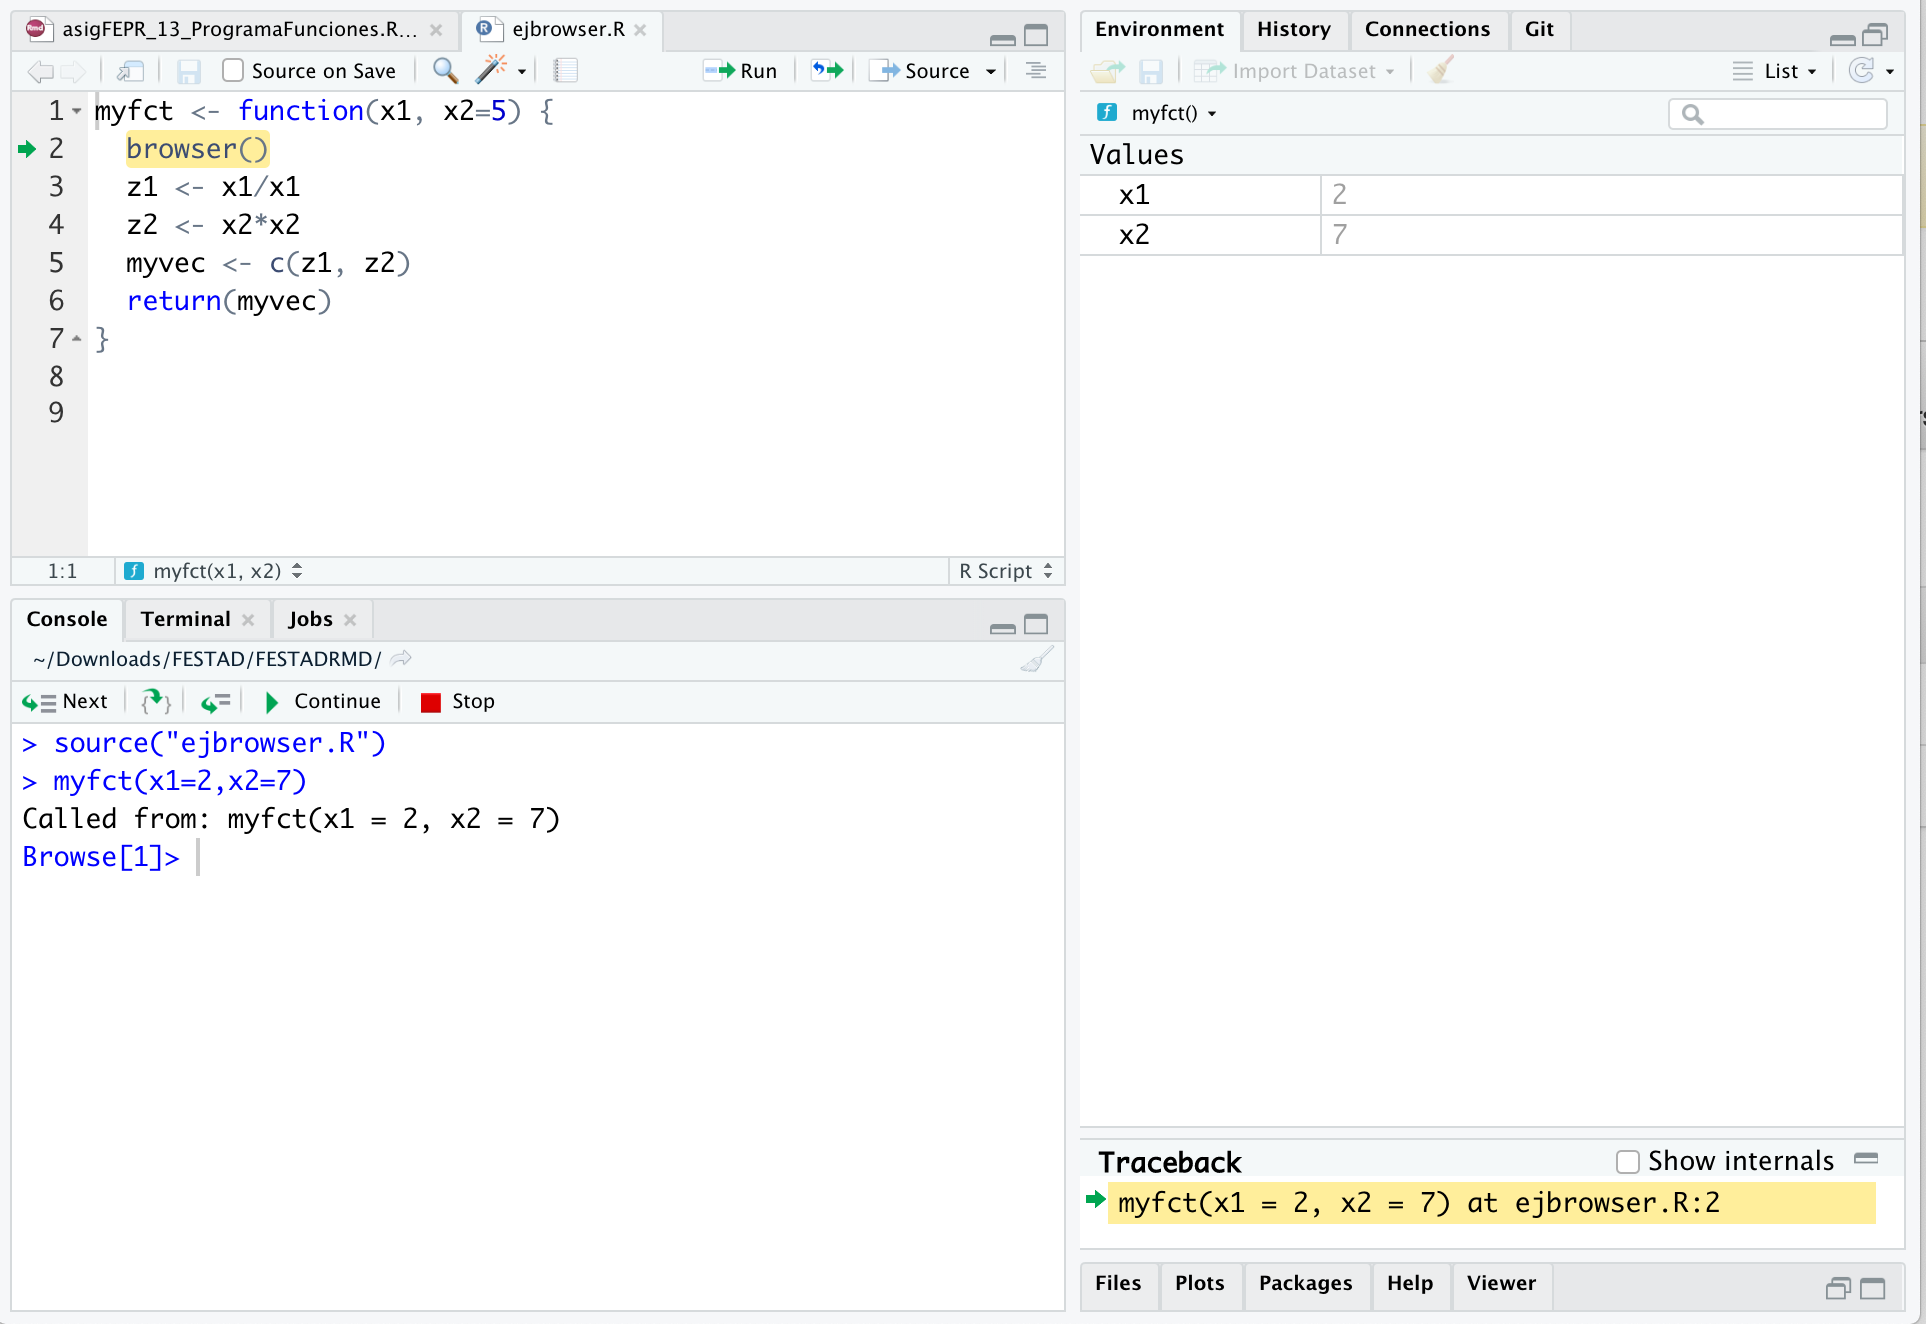Image resolution: width=1926 pixels, height=1324 pixels.
Task: Open Import Dataset dropdown
Action: click(x=1294, y=71)
